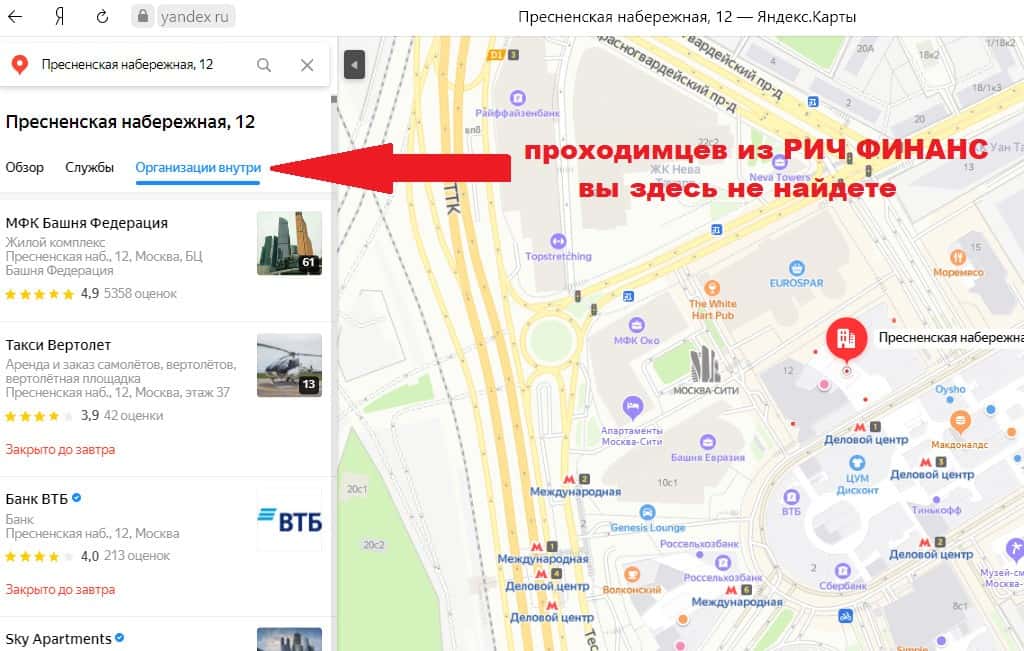1024x651 pixels.
Task: Click The White Hart Pub map marker
Action: (712, 287)
